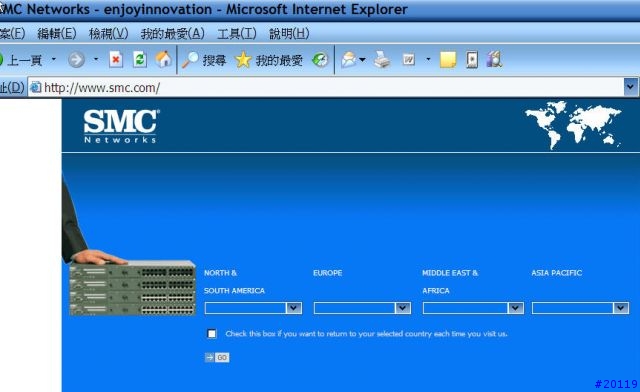
Task: Click the network switches product image
Action: (133, 288)
